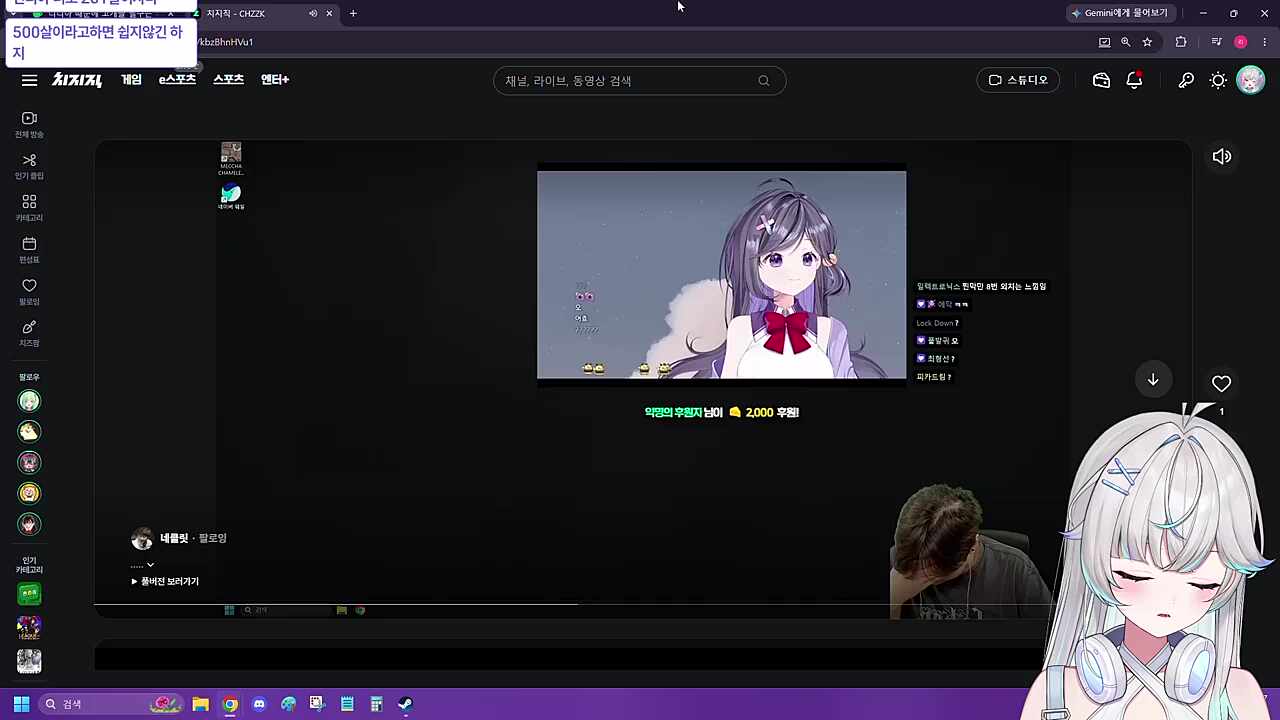Image resolution: width=1280 pixels, height=720 pixels.
Task: Open the e스포츠 tab
Action: tap(177, 80)
